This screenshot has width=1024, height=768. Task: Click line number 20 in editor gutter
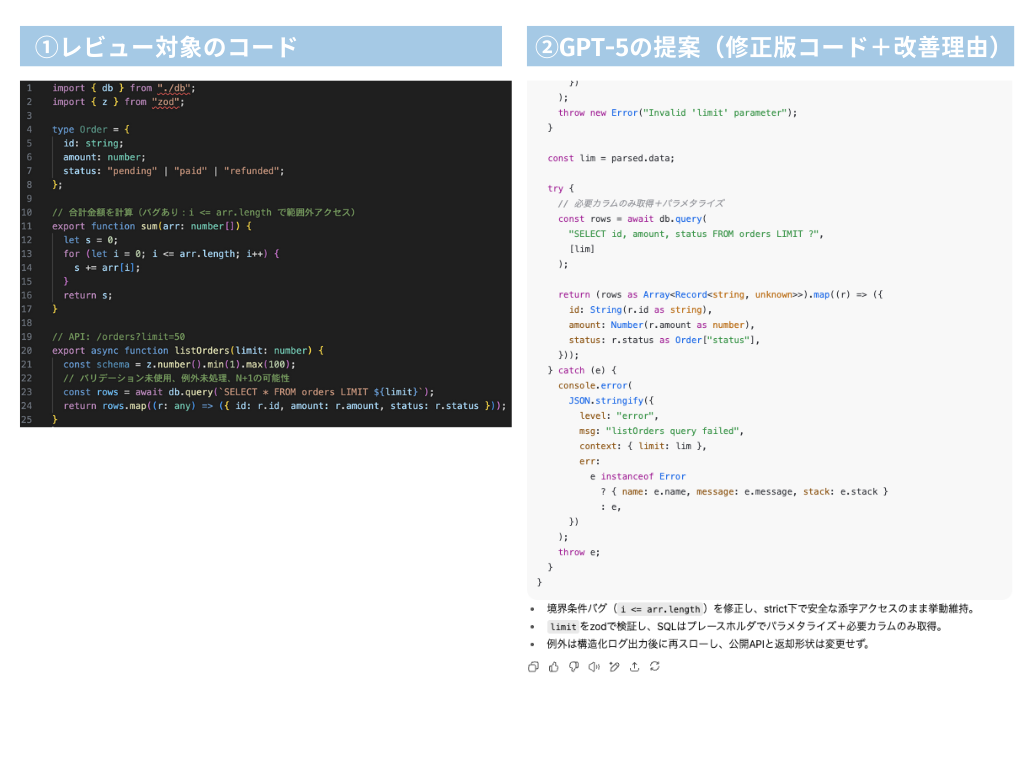(x=27, y=350)
